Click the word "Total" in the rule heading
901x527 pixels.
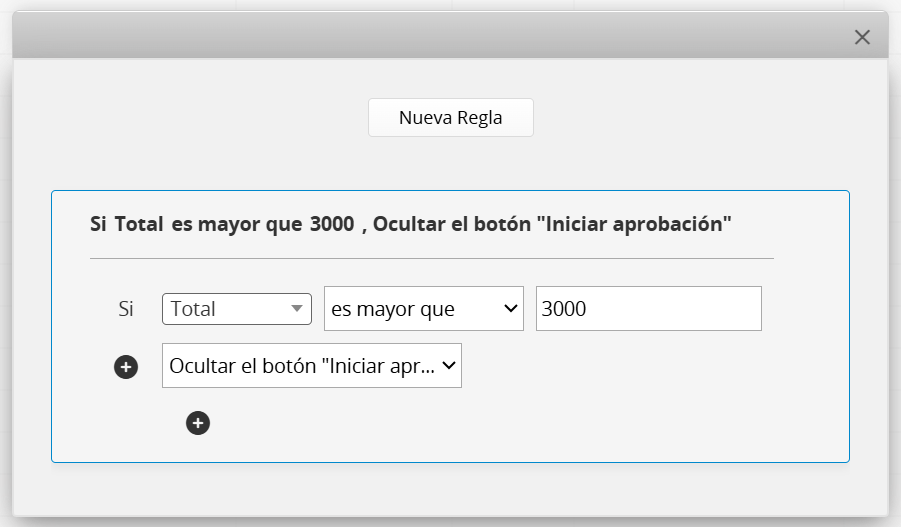(139, 224)
